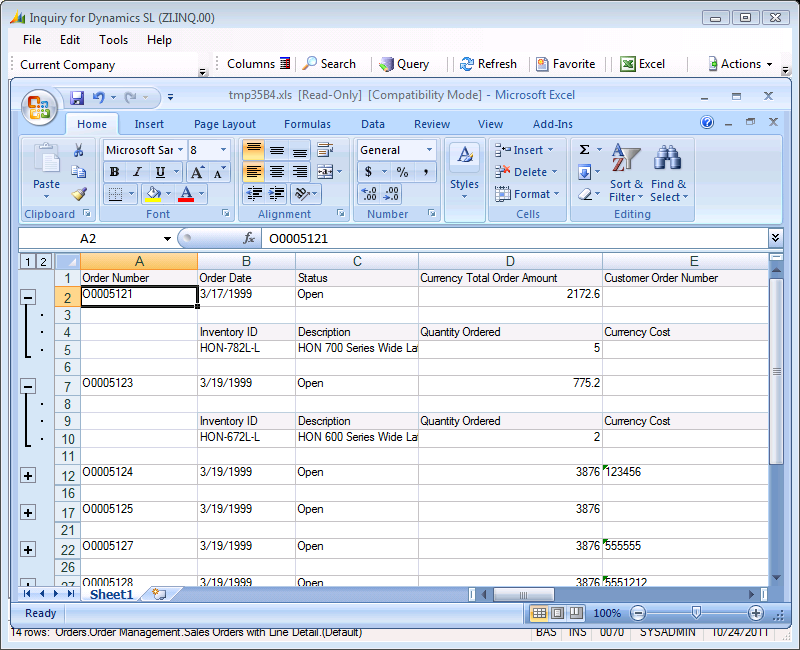Open the General number format dropdown
800x650 pixels.
[429, 150]
